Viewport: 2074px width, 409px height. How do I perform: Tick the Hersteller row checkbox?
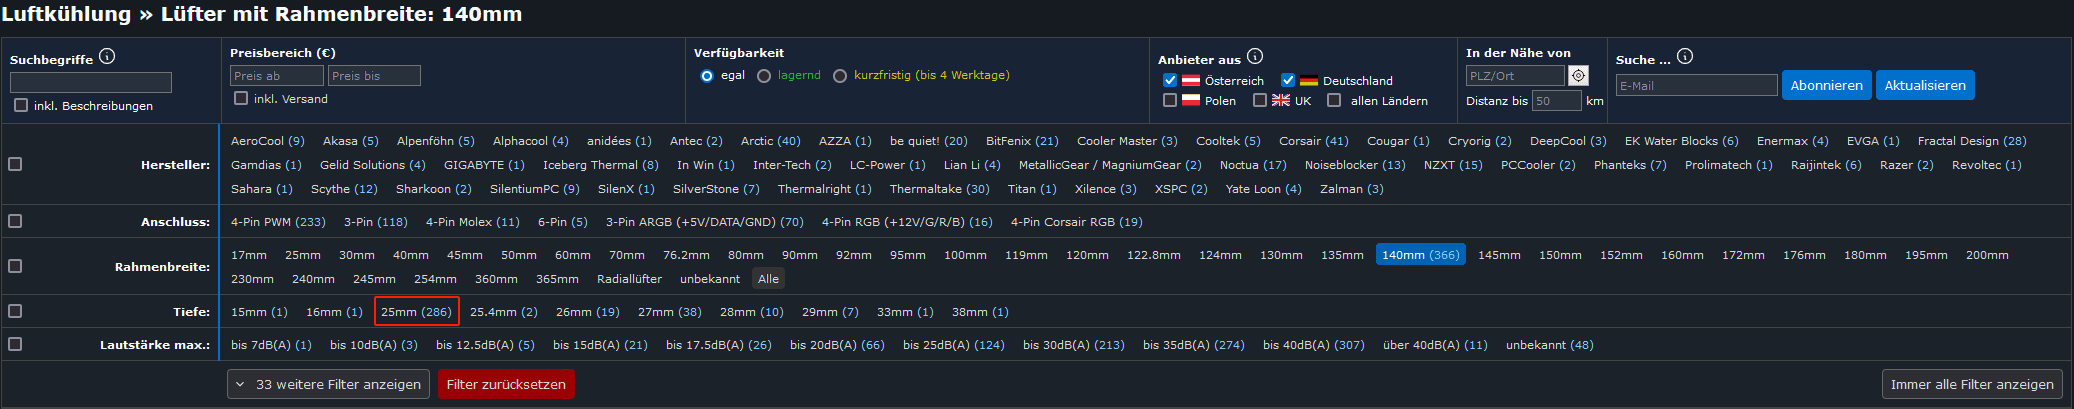[x=15, y=164]
